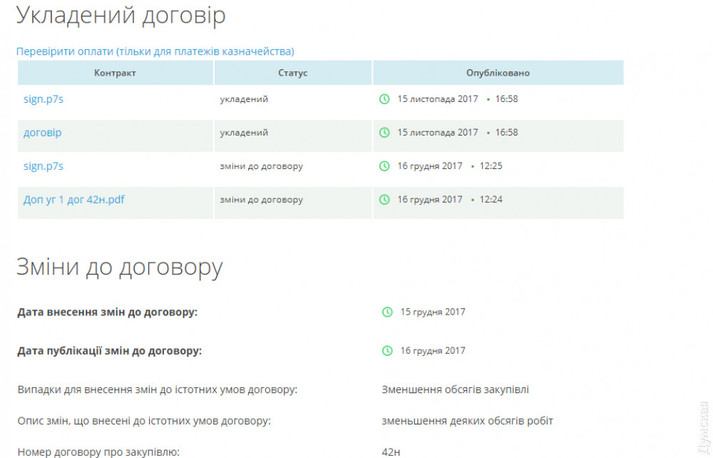713x458 pixels.
Task: Open the договір document link
Action: coord(43,132)
